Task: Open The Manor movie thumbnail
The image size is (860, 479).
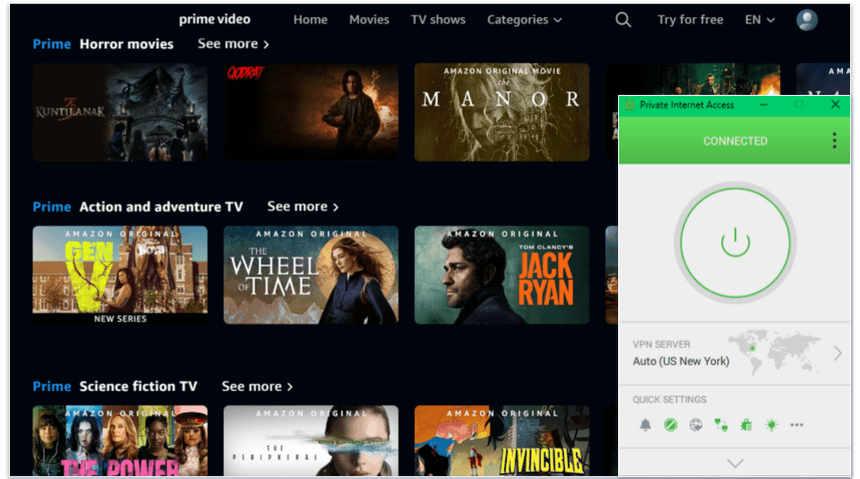Action: [x=502, y=112]
